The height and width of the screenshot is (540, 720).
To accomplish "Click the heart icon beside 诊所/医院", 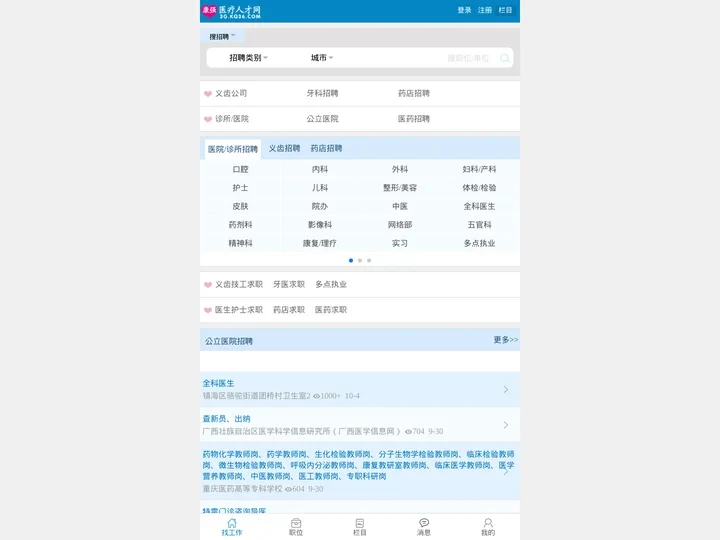I will (208, 119).
